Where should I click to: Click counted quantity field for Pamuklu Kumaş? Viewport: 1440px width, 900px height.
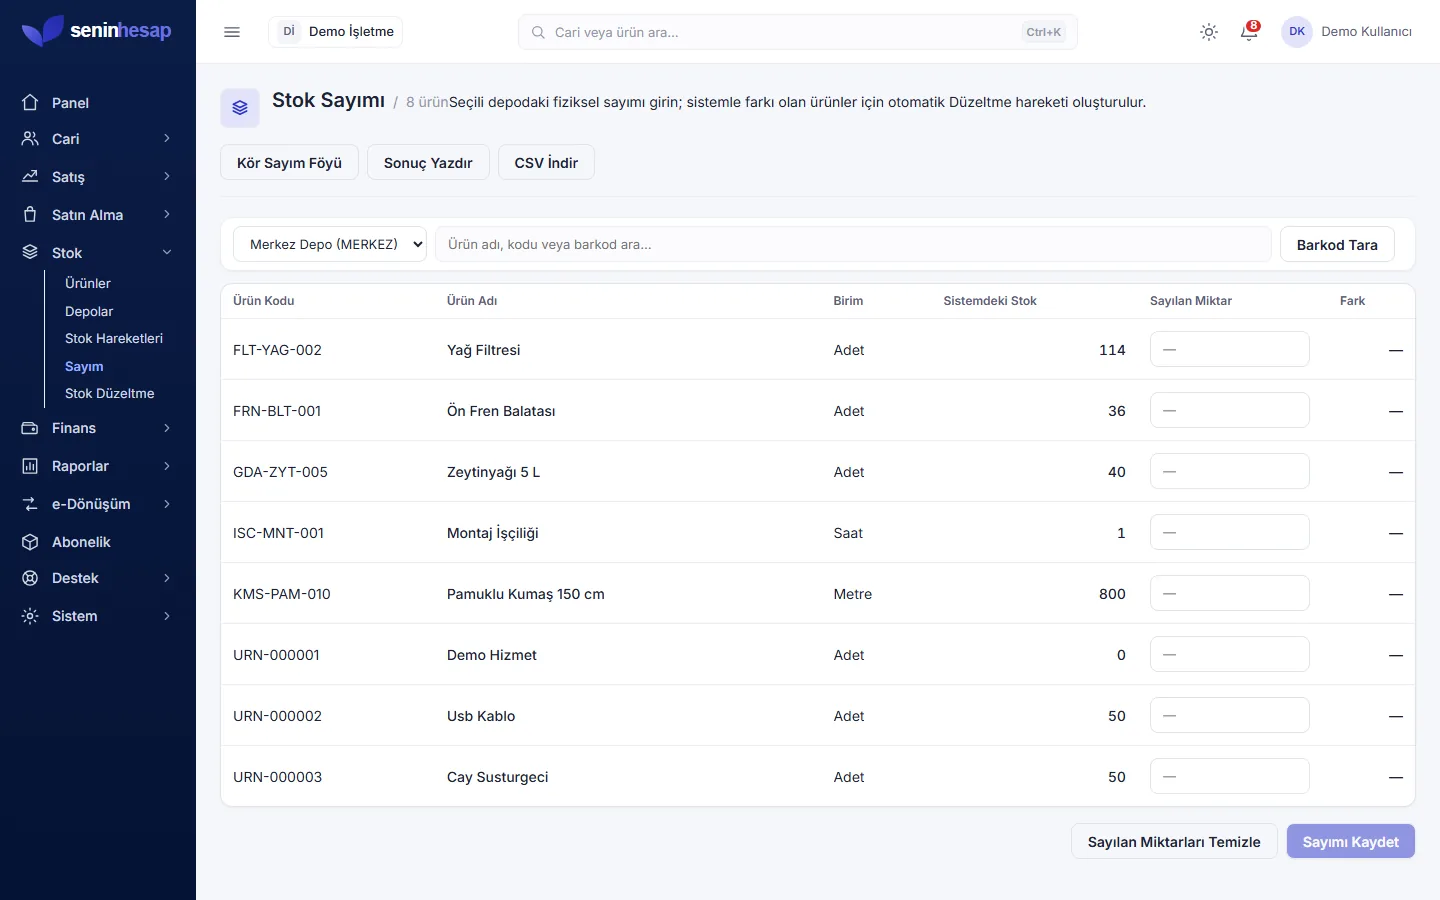tap(1230, 594)
